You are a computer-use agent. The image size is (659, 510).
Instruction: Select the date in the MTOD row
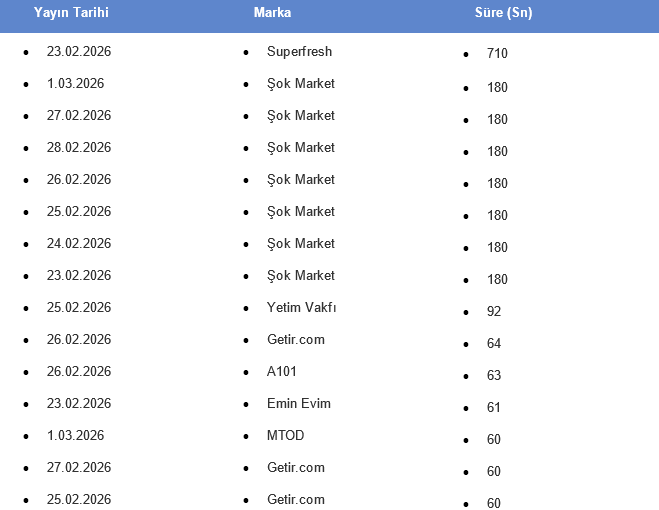(x=75, y=435)
